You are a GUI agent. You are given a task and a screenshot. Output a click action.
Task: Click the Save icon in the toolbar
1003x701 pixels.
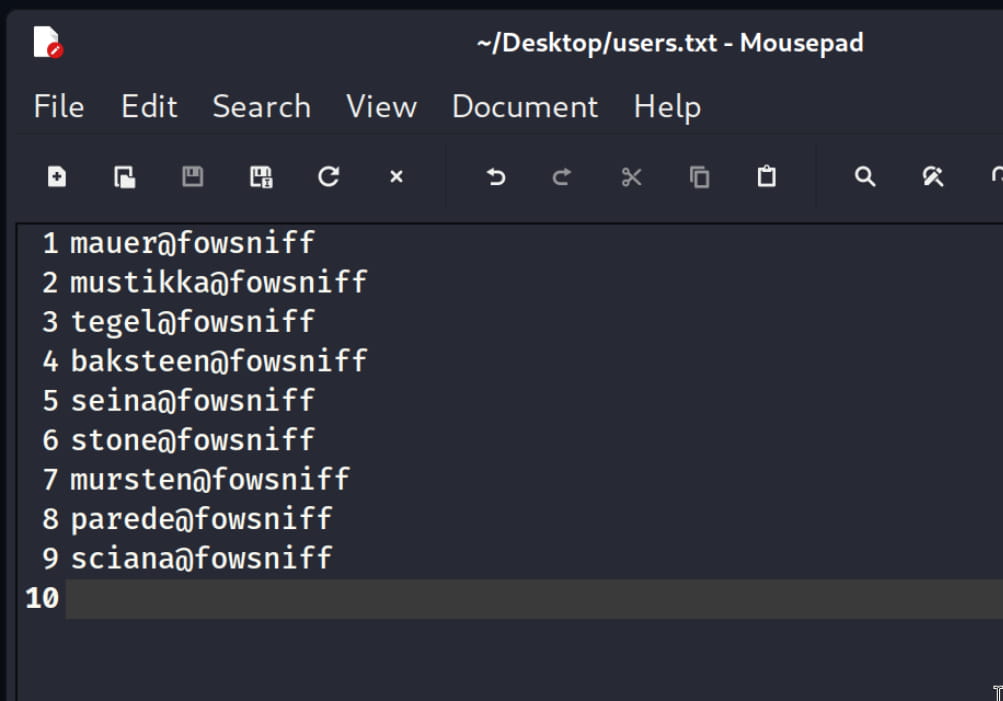193,177
